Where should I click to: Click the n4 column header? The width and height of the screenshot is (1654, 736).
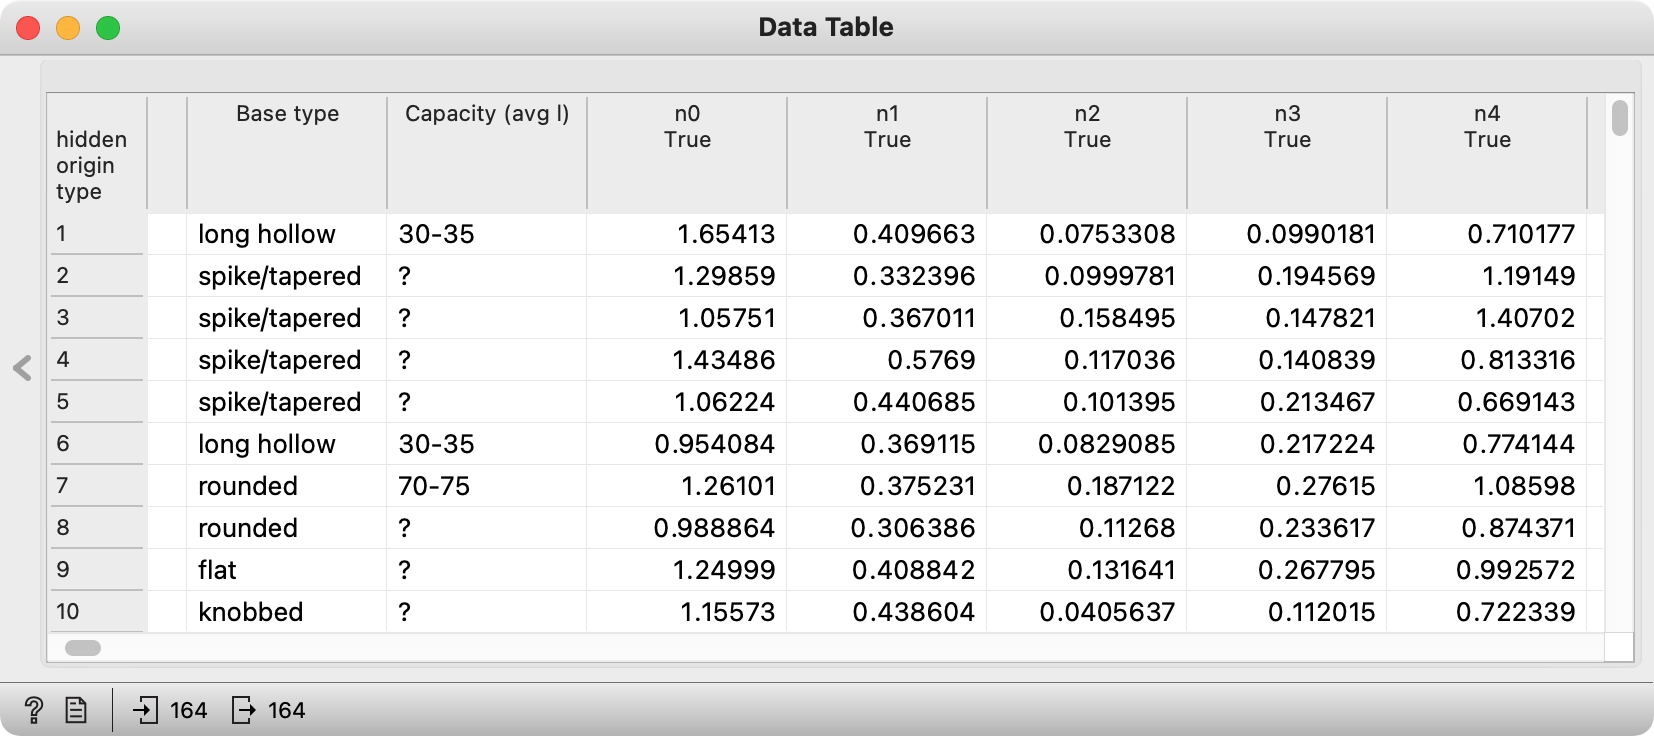click(x=1487, y=153)
